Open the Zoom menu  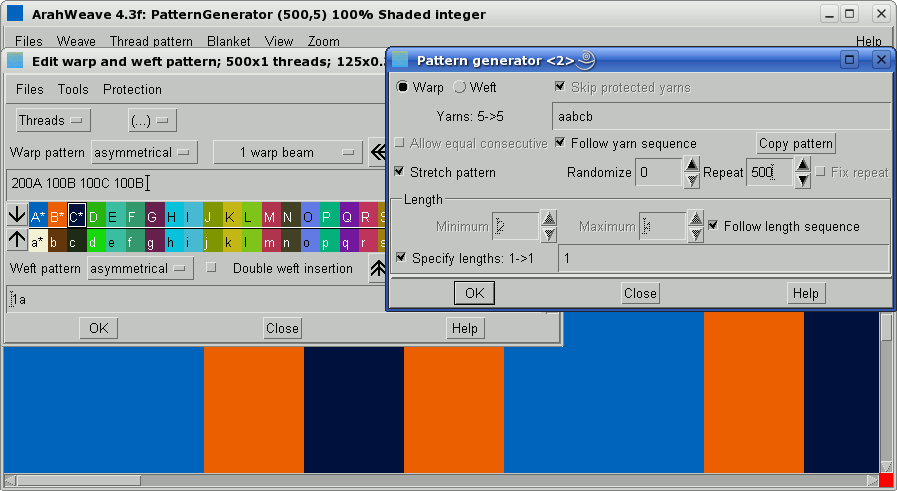point(324,41)
